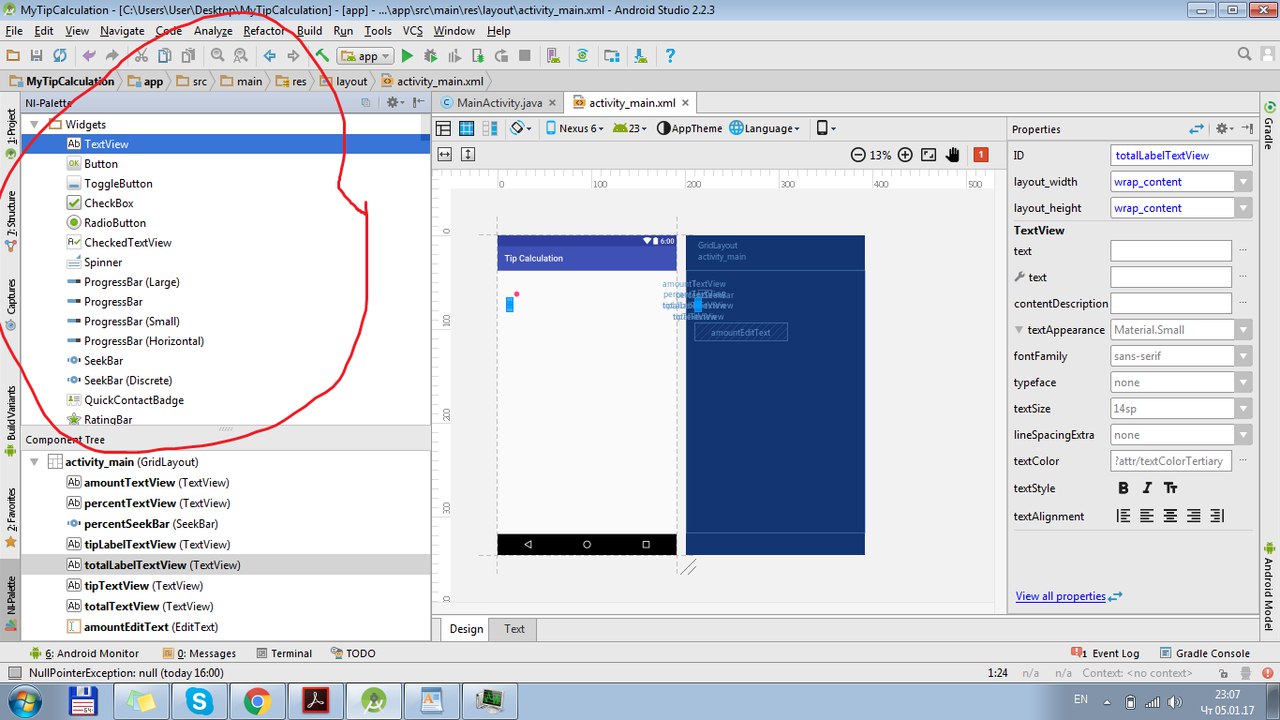Viewport: 1280px width, 720px height.
Task: Set textAlignment to center
Action: pyautogui.click(x=1170, y=516)
